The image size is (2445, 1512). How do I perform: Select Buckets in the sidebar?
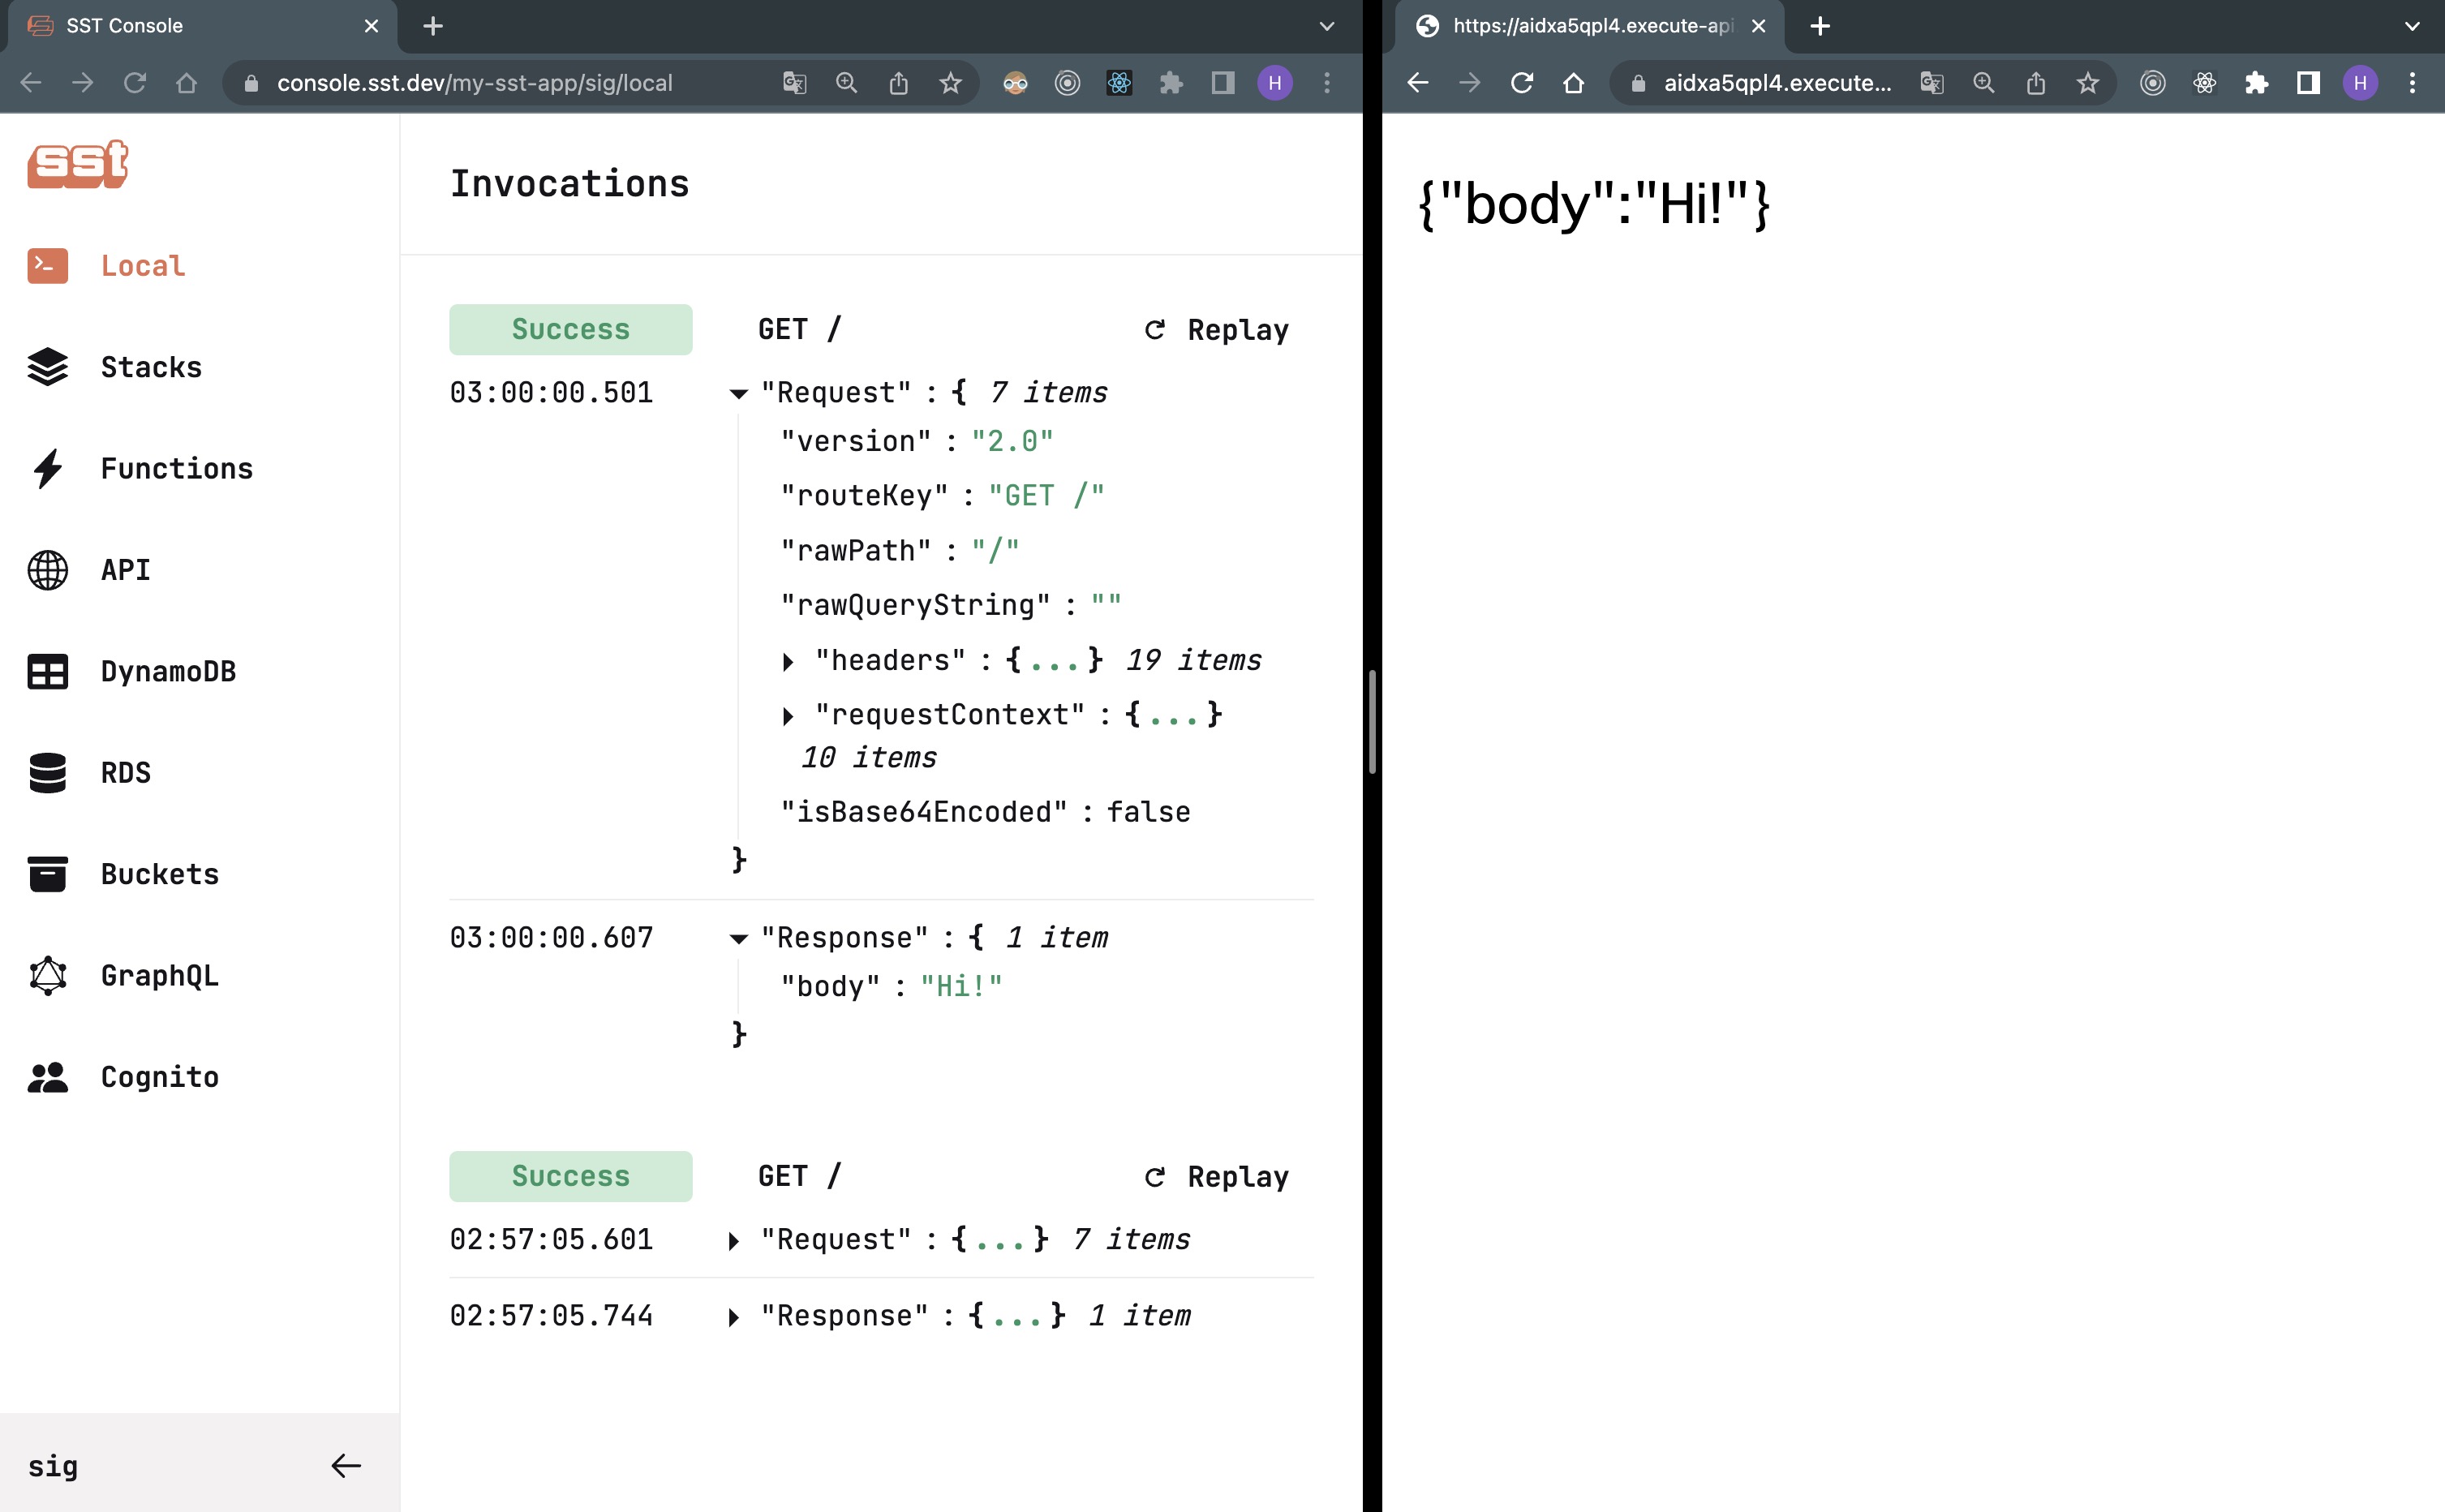[x=159, y=873]
